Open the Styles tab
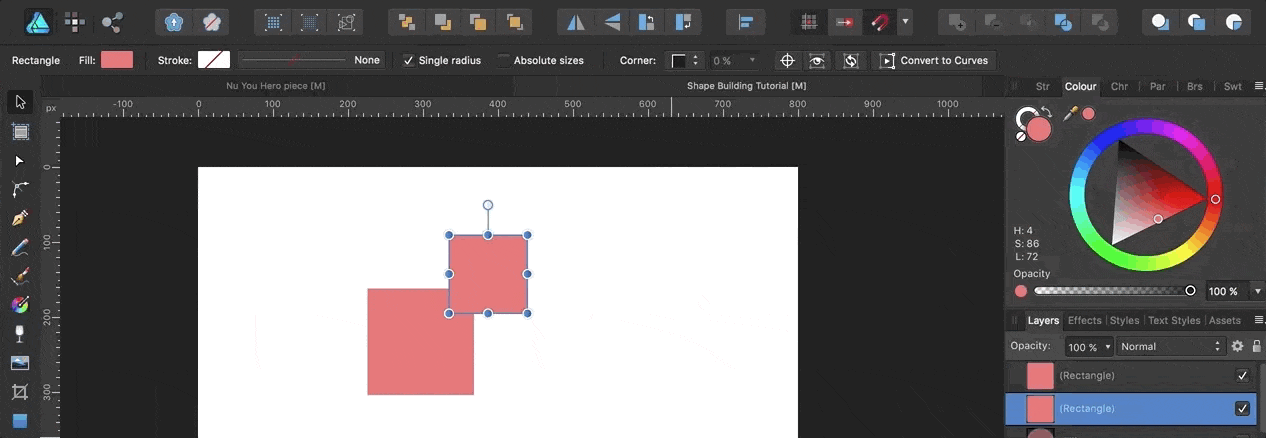Viewport: 1266px width, 438px height. [x=1124, y=321]
